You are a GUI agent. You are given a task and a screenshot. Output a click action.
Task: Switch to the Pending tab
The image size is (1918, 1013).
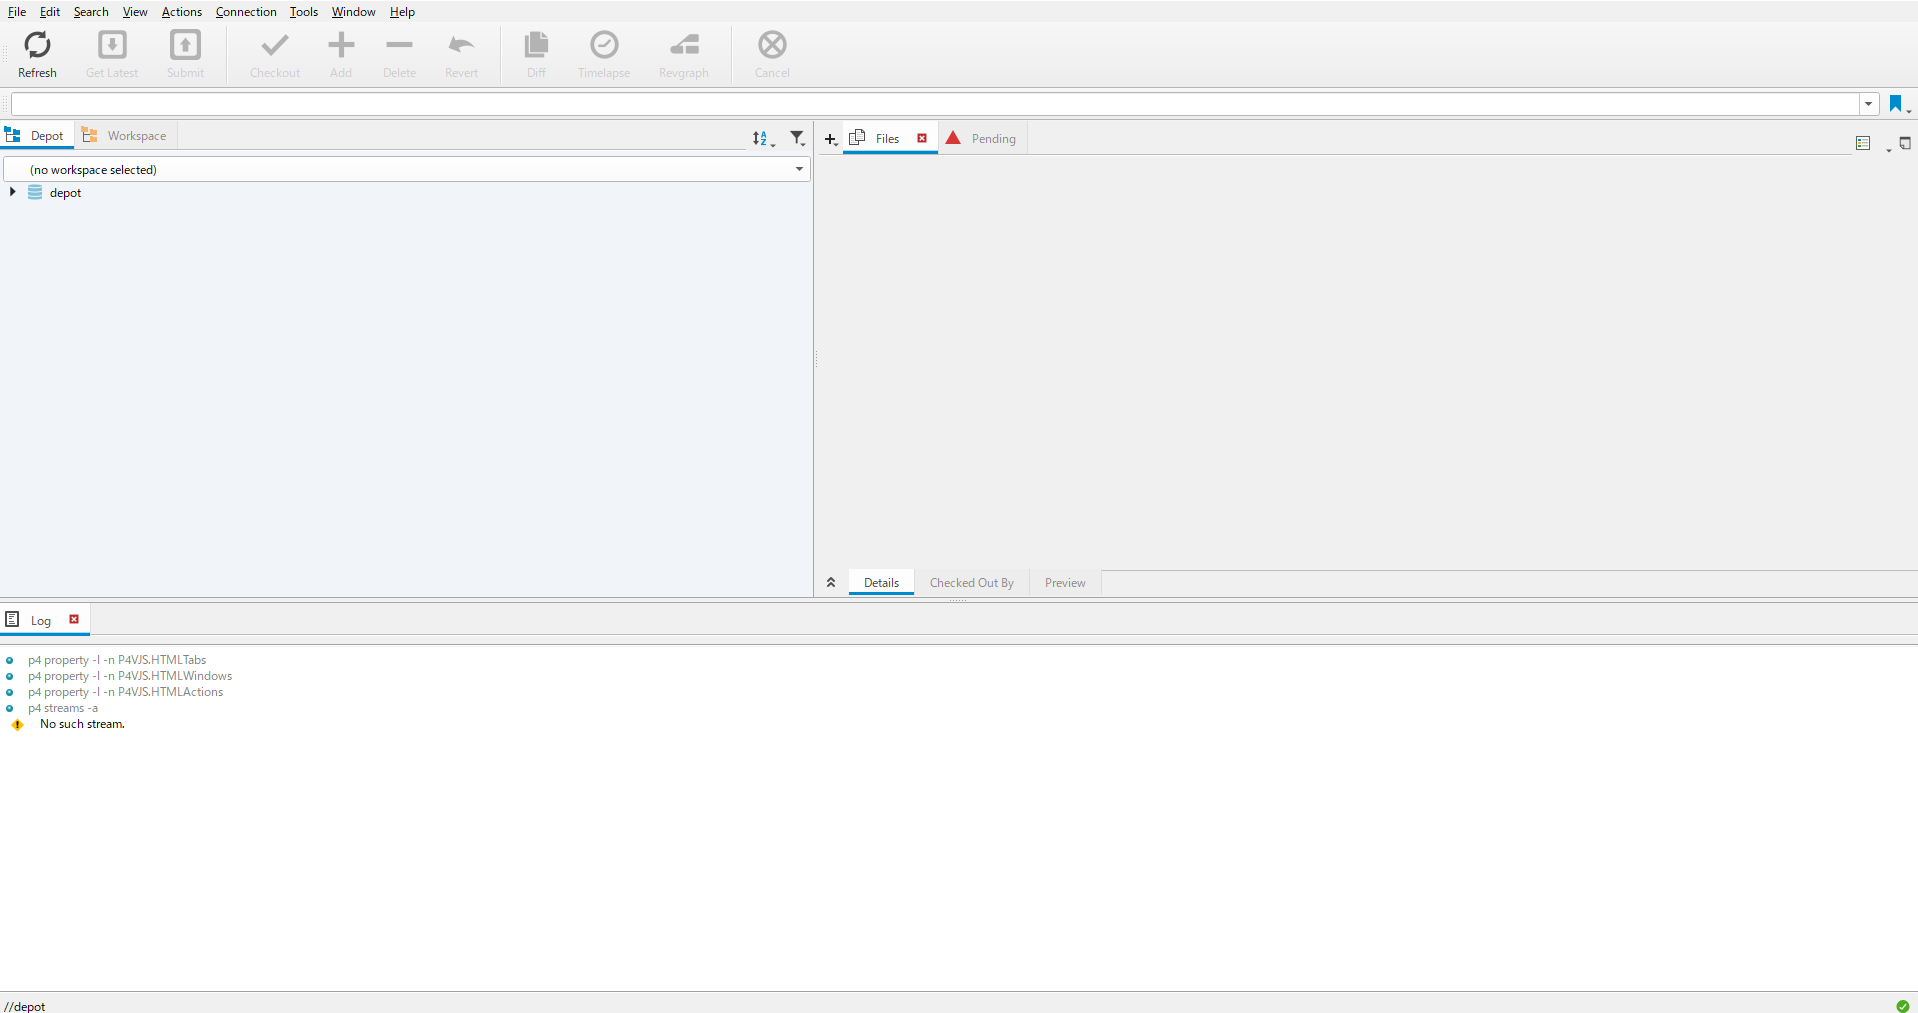point(981,139)
